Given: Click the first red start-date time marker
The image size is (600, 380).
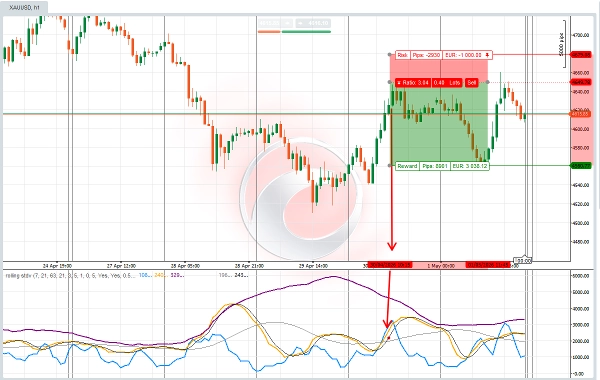Looking at the screenshot, I should (x=390, y=265).
